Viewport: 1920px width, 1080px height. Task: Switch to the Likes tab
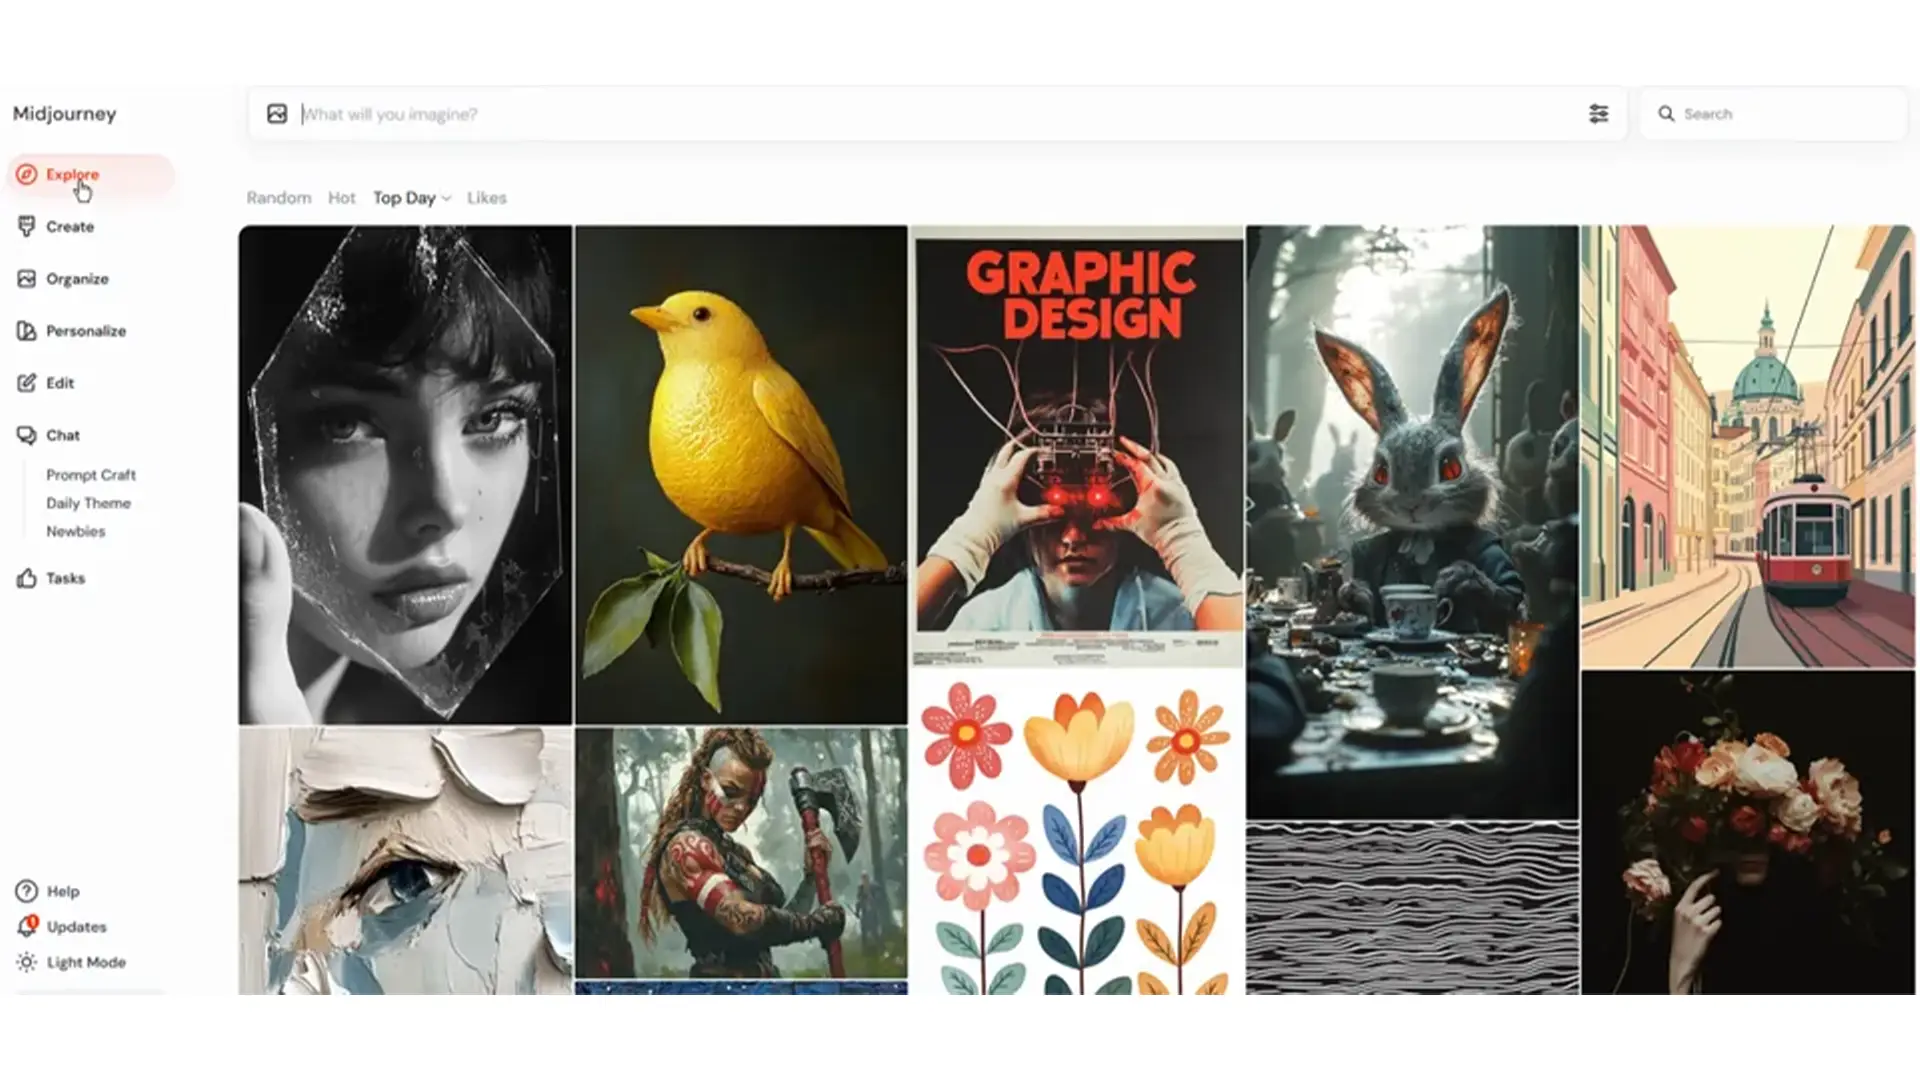[487, 198]
